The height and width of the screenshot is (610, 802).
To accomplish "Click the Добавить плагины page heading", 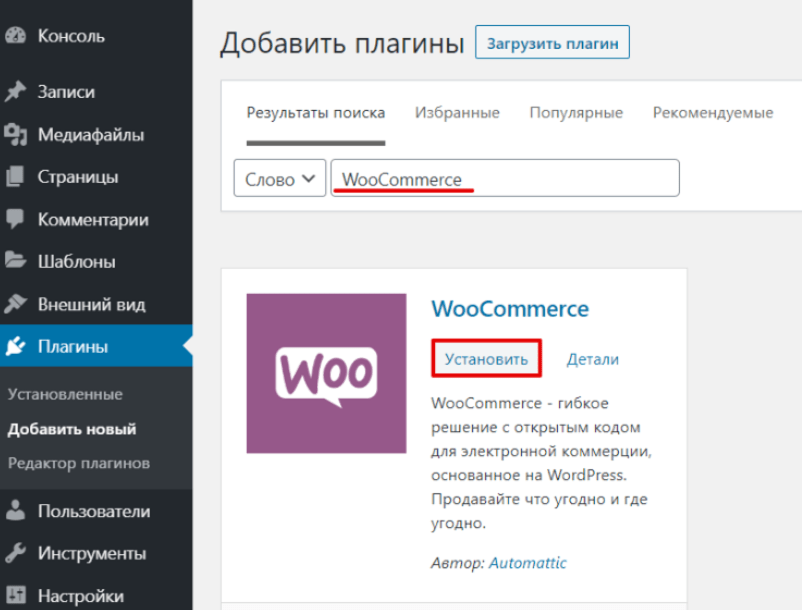I will click(342, 43).
